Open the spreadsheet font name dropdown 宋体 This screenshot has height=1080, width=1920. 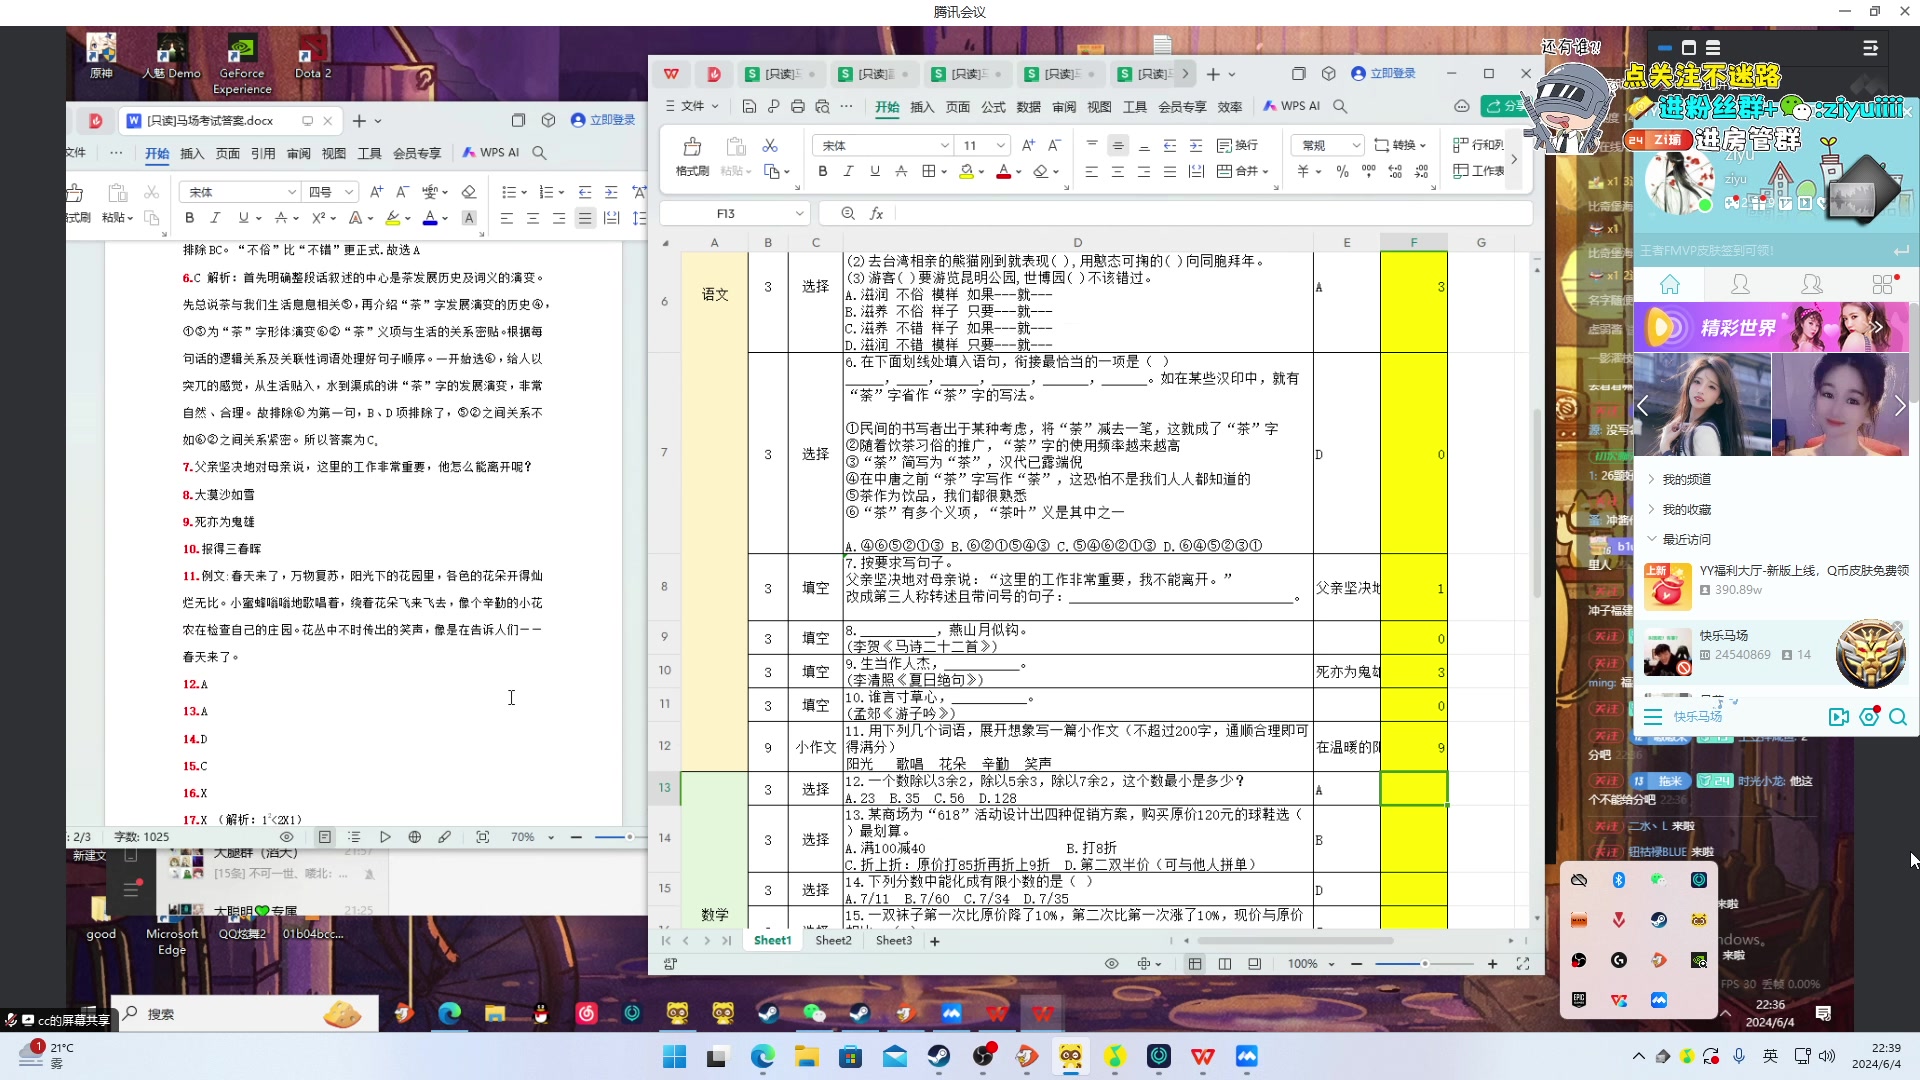[x=944, y=146]
